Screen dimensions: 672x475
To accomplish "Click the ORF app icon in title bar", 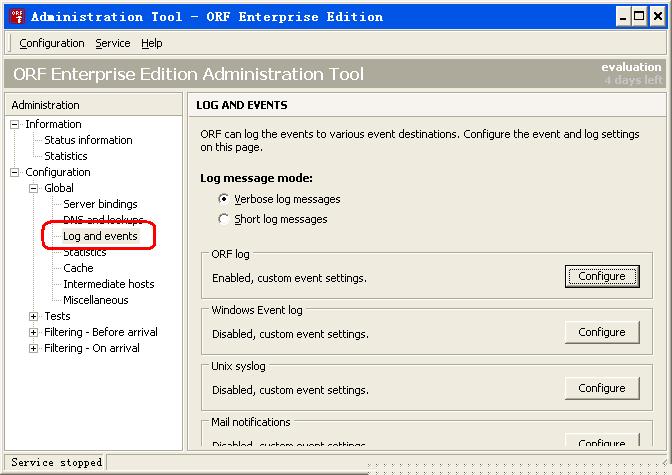I will (15, 16).
